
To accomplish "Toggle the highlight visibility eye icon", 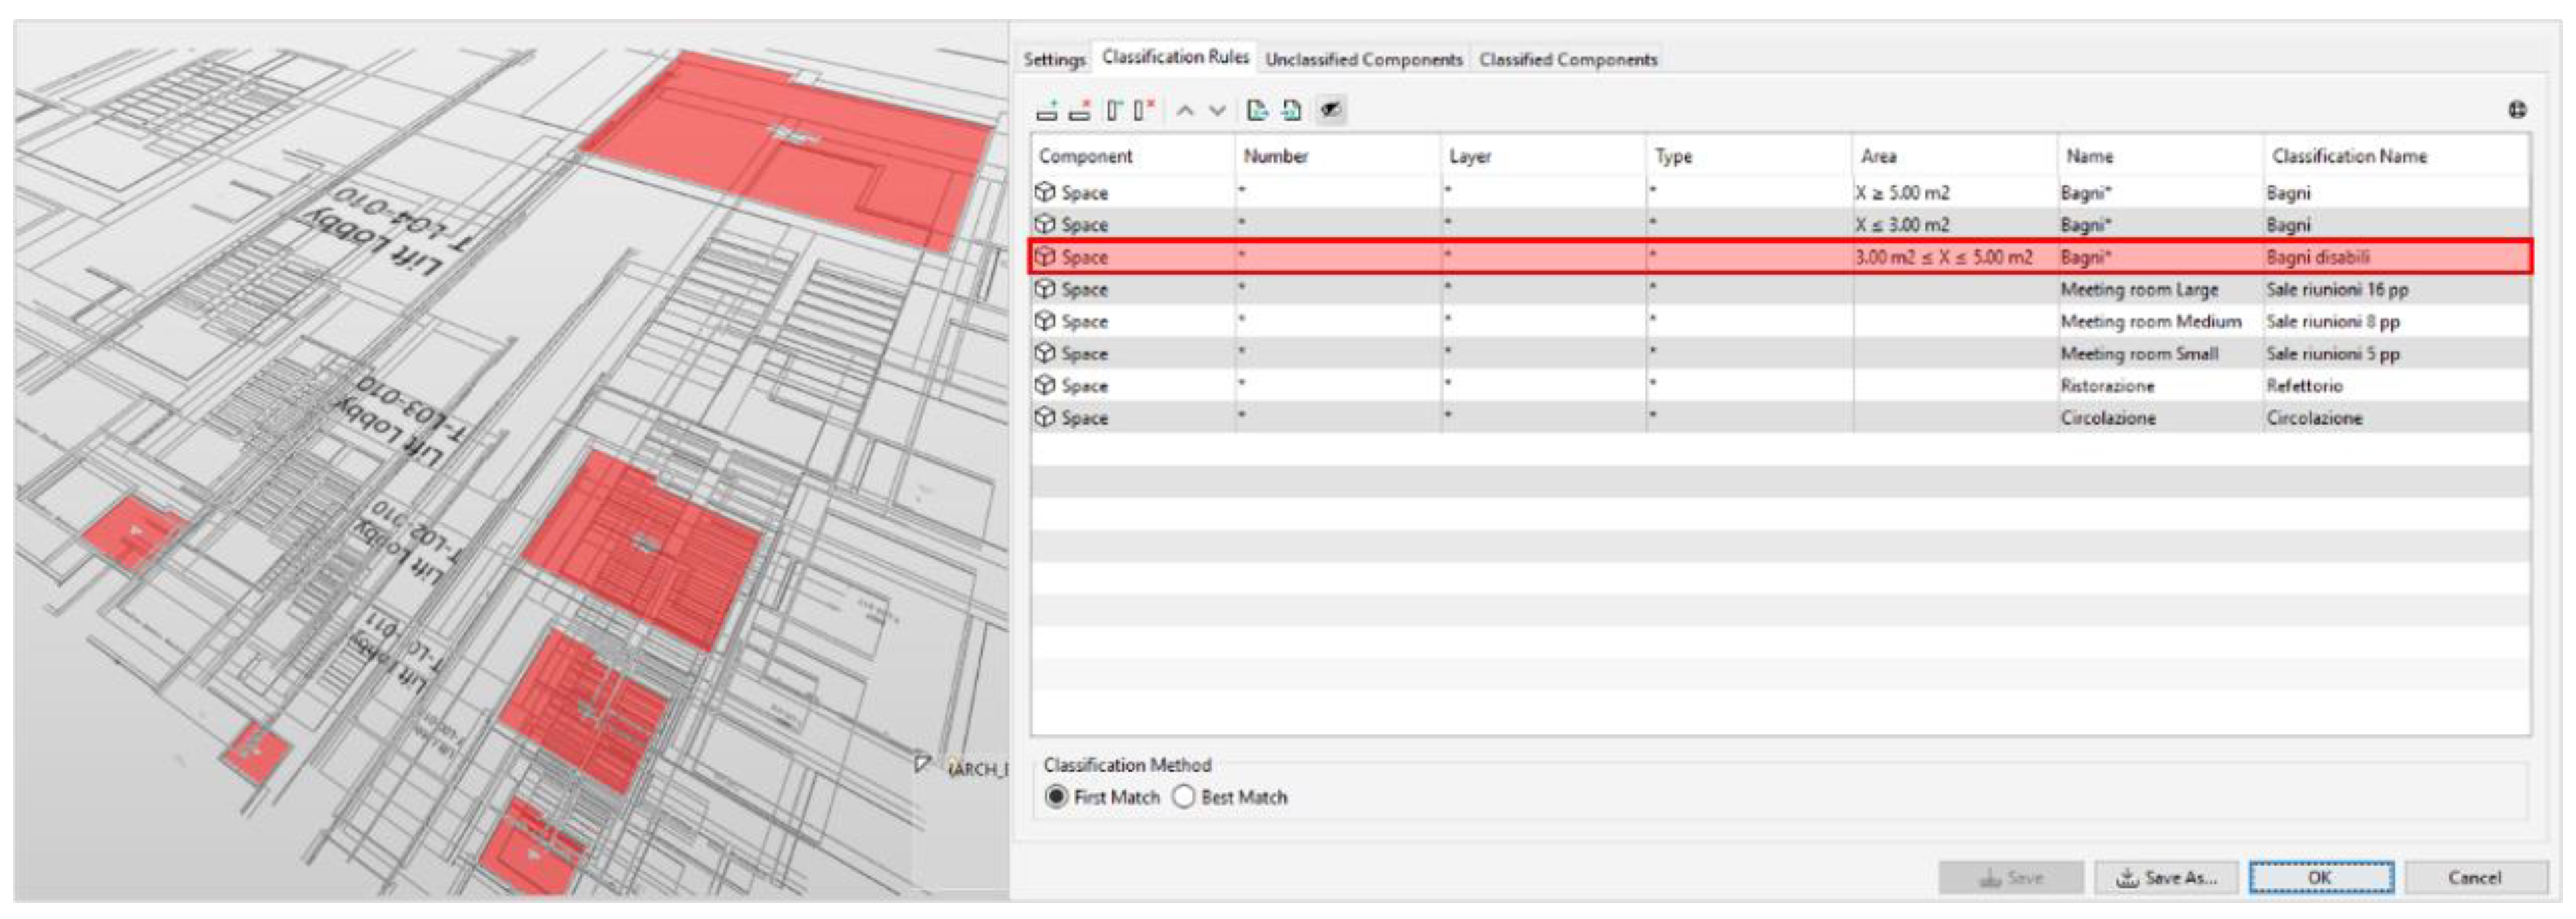I will tap(1330, 111).
